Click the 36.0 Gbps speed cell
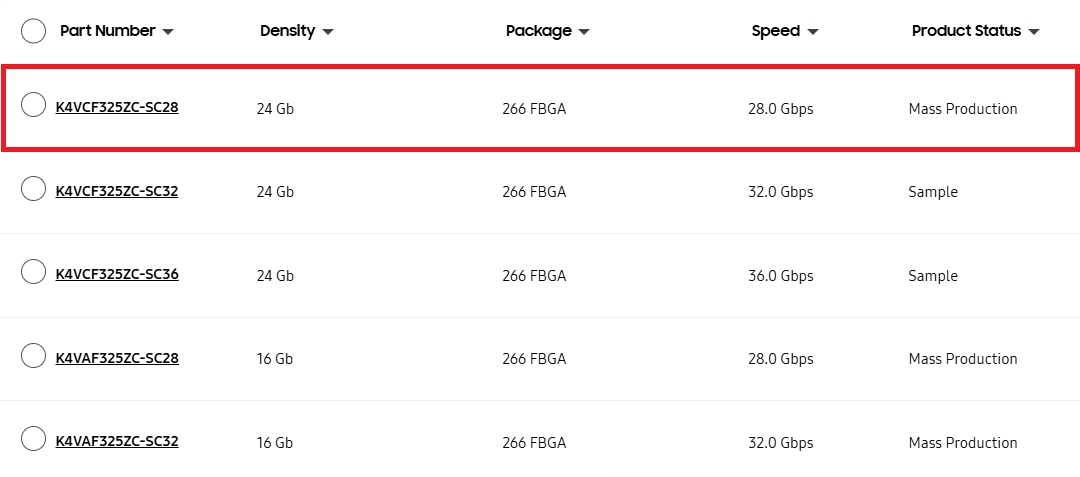Screen dimensions: 1080x477 coord(780,276)
